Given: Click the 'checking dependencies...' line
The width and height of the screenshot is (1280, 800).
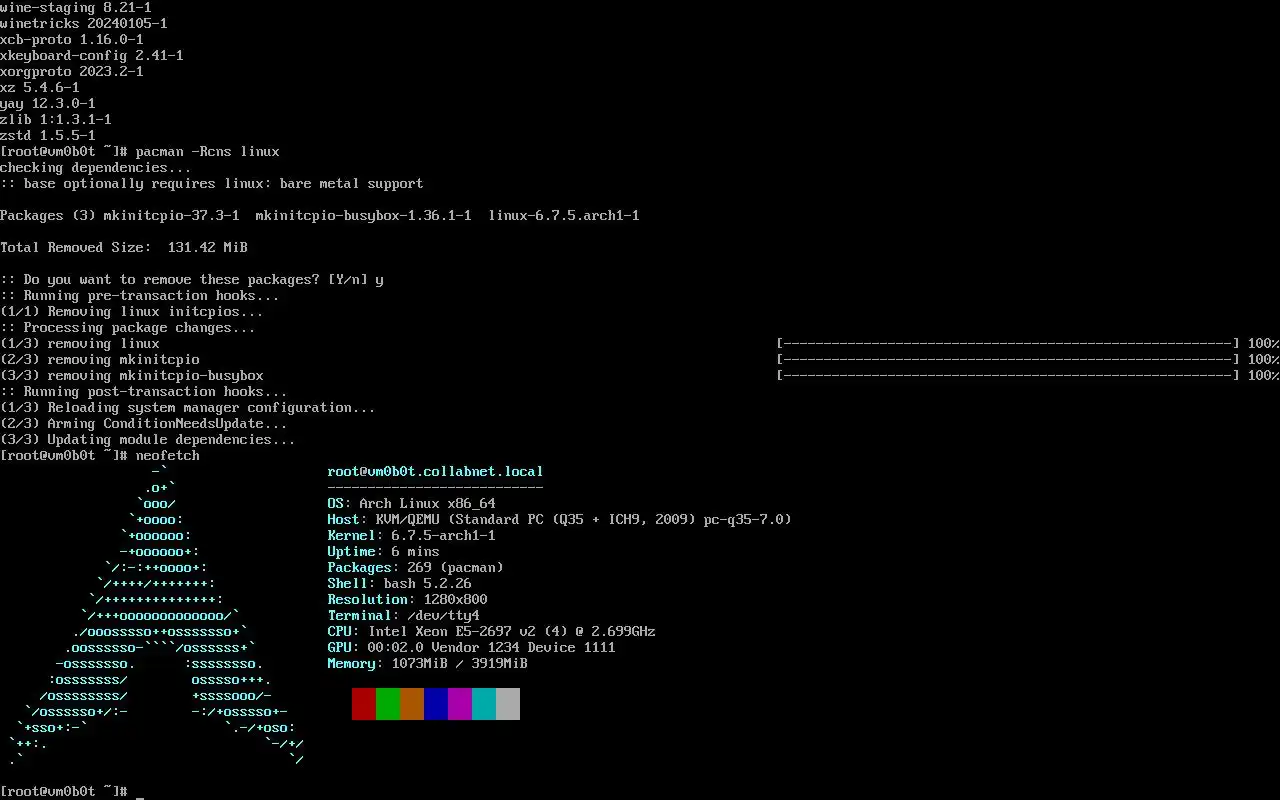Looking at the screenshot, I should click(96, 168).
